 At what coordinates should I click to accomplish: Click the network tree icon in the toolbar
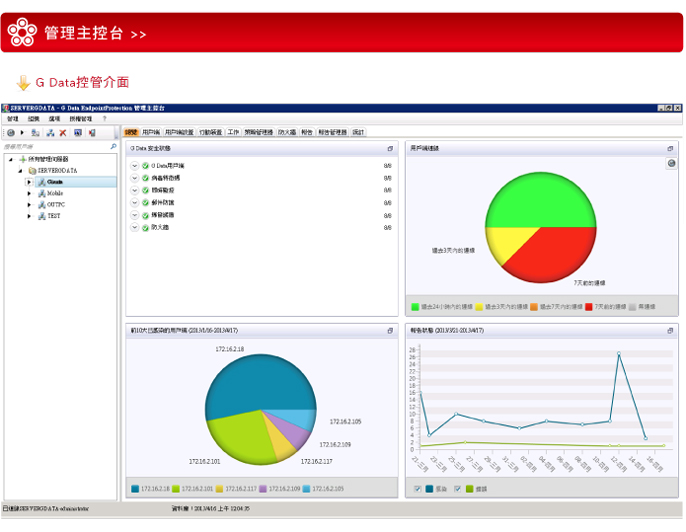(51, 133)
